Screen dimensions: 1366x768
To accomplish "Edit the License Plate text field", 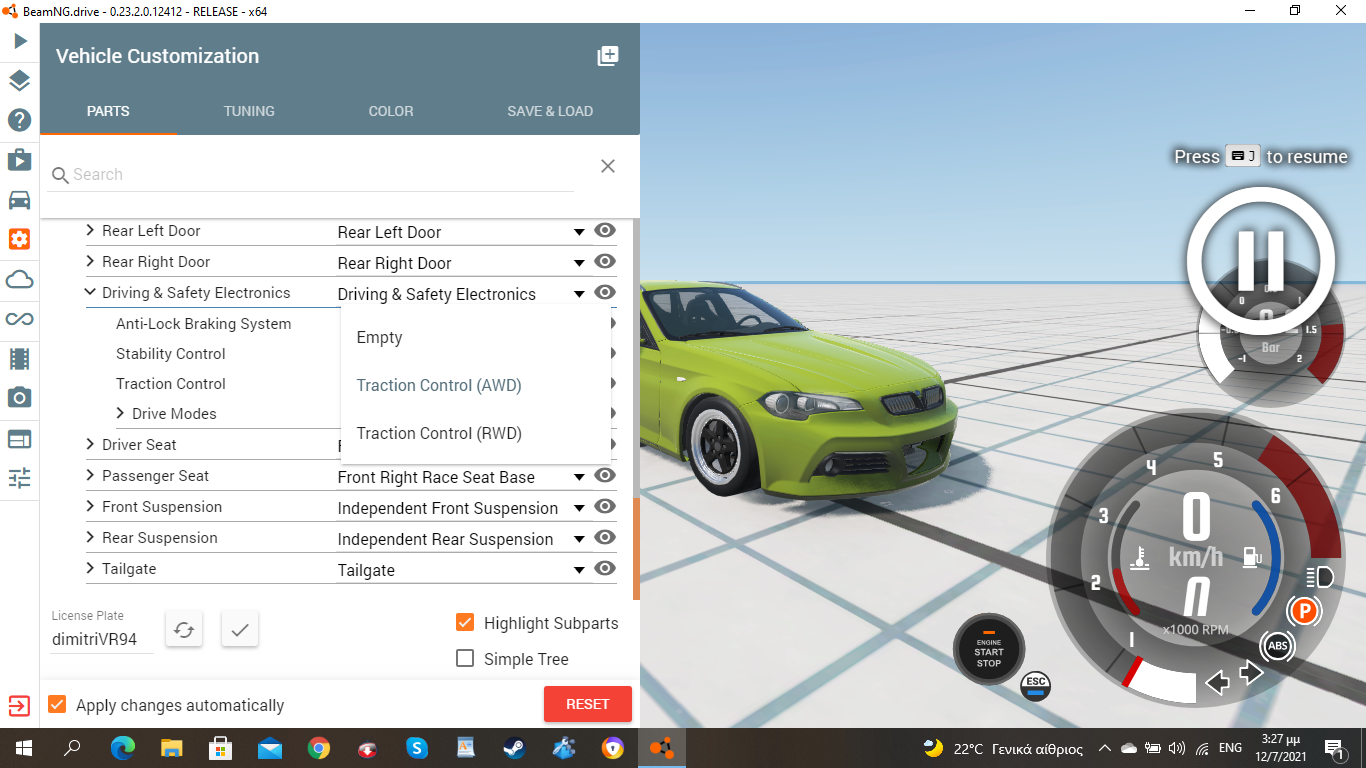I will pyautogui.click(x=102, y=639).
